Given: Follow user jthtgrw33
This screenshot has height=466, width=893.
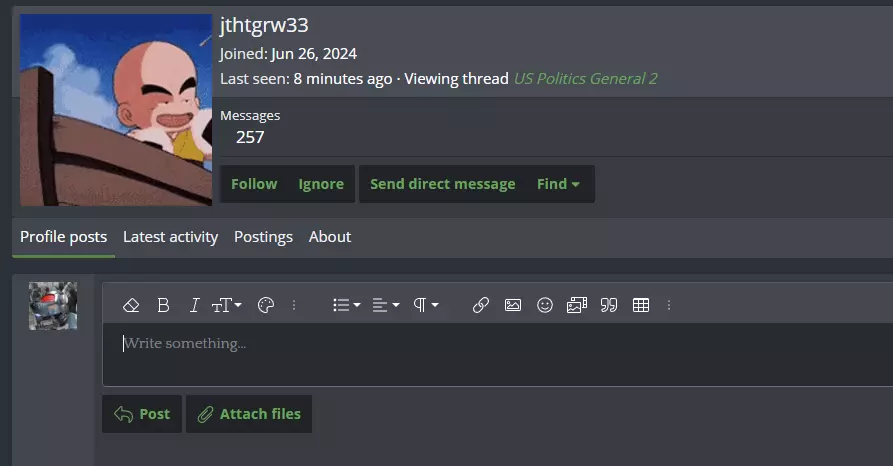Looking at the screenshot, I should [254, 184].
